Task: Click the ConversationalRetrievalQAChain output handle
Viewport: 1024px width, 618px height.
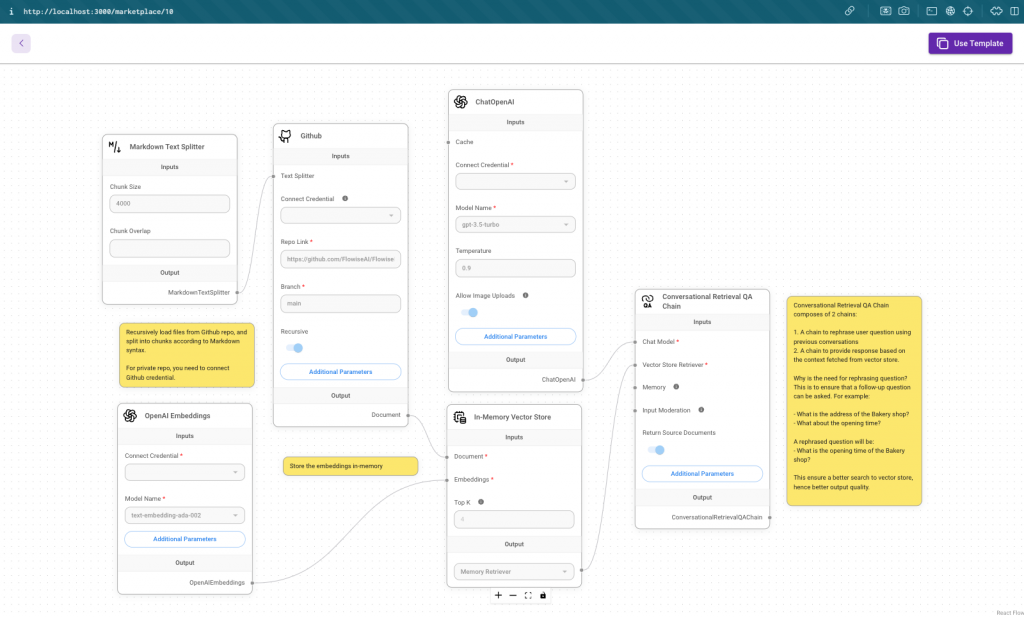Action: click(769, 517)
